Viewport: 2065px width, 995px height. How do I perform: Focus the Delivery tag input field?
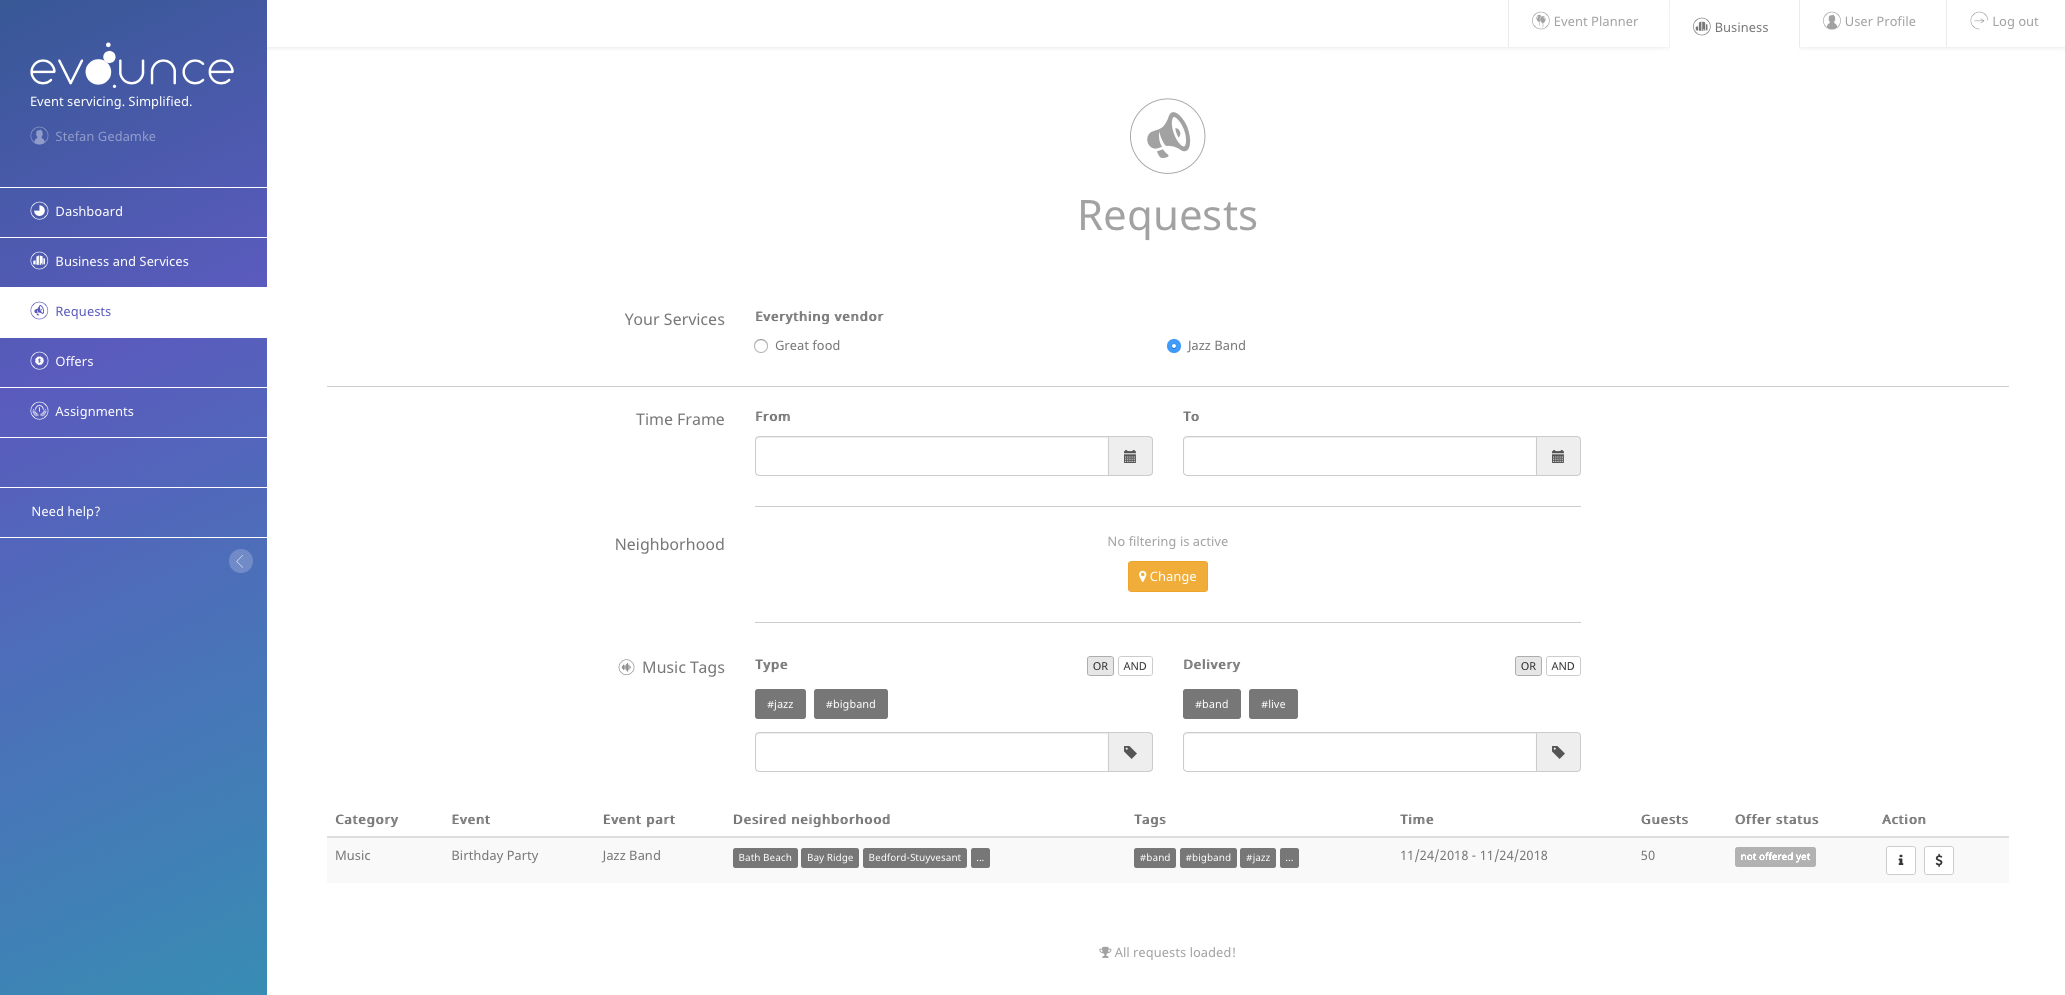1360,752
